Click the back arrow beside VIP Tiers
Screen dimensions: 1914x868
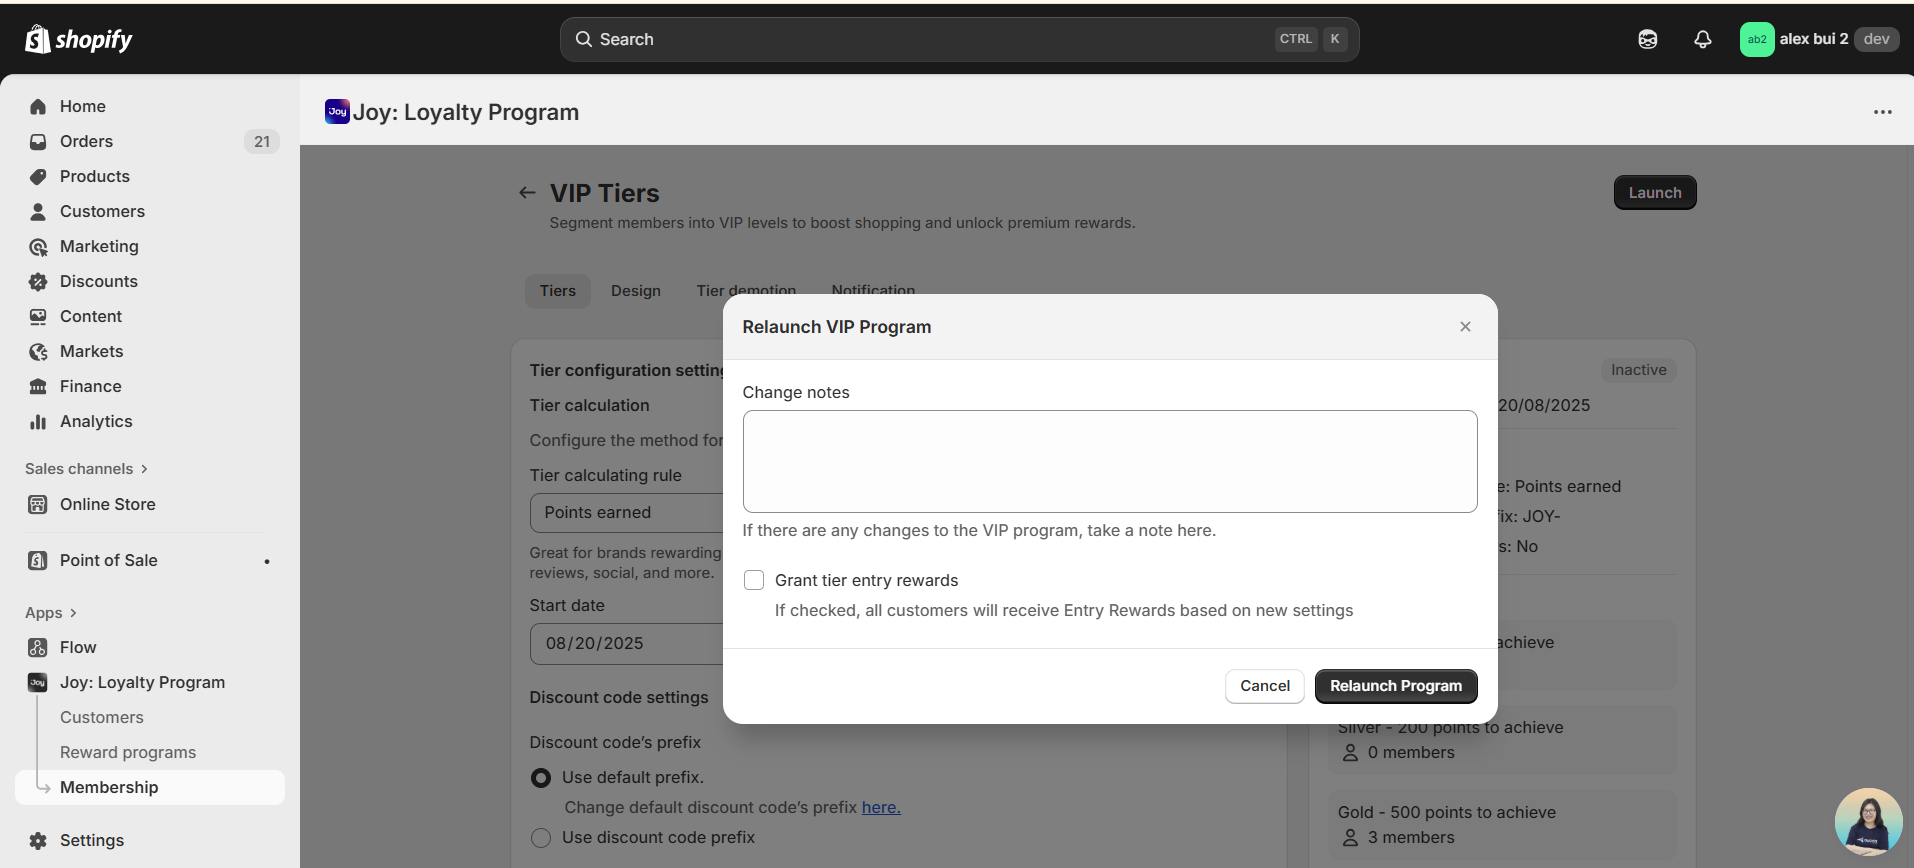click(527, 193)
